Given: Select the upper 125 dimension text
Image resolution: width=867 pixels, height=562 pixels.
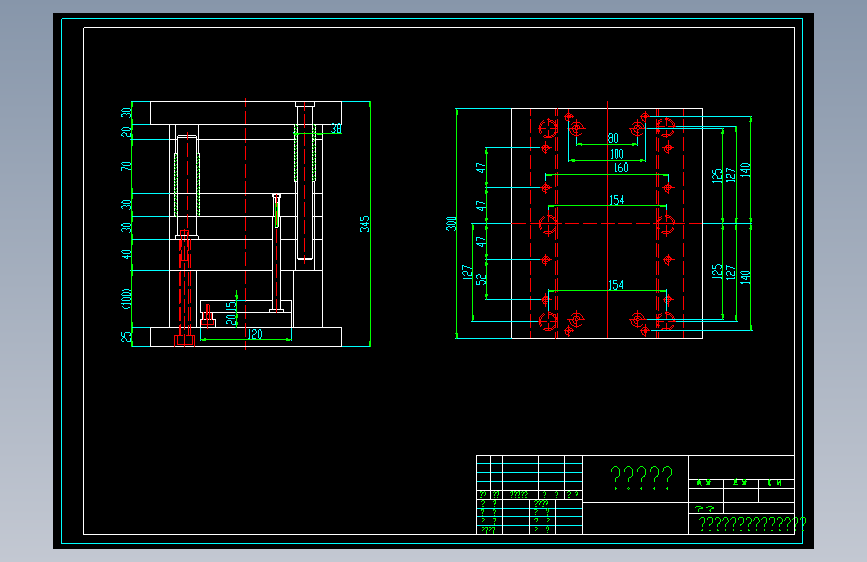Looking at the screenshot, I should (717, 176).
